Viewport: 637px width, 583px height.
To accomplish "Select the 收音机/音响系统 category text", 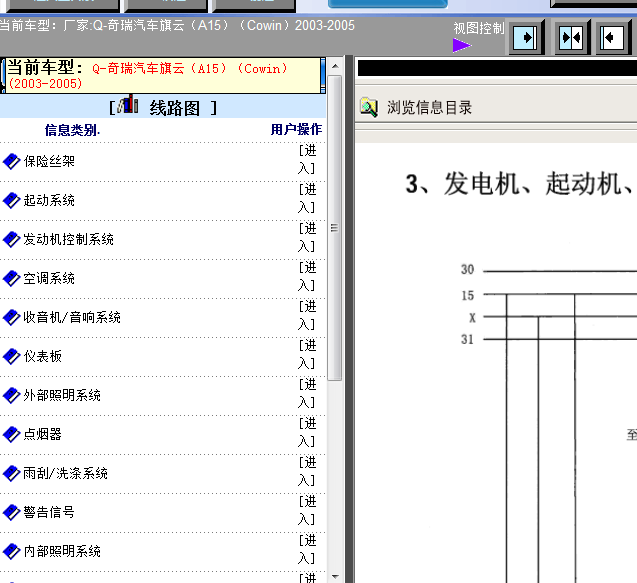I will (72, 317).
